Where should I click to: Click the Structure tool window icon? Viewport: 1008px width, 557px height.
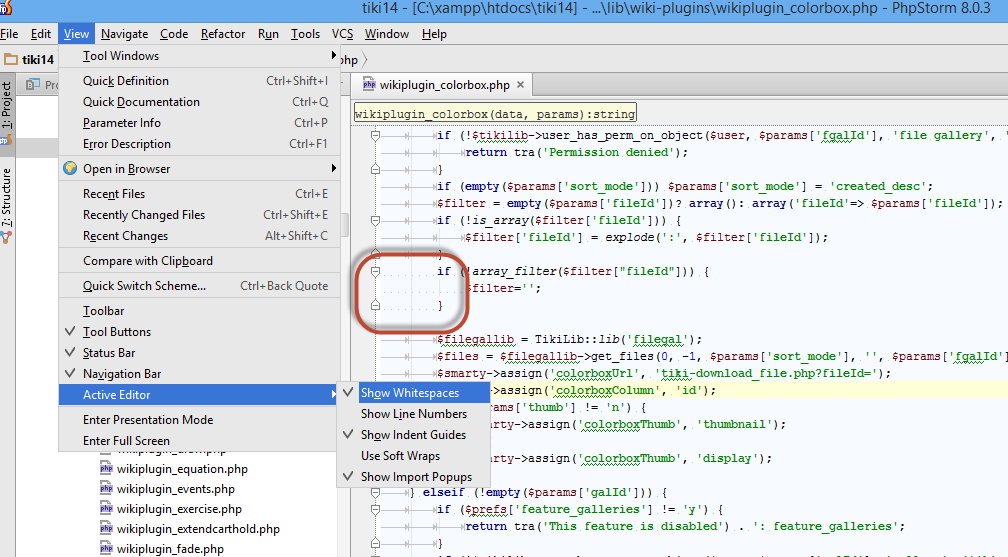[x=6, y=237]
